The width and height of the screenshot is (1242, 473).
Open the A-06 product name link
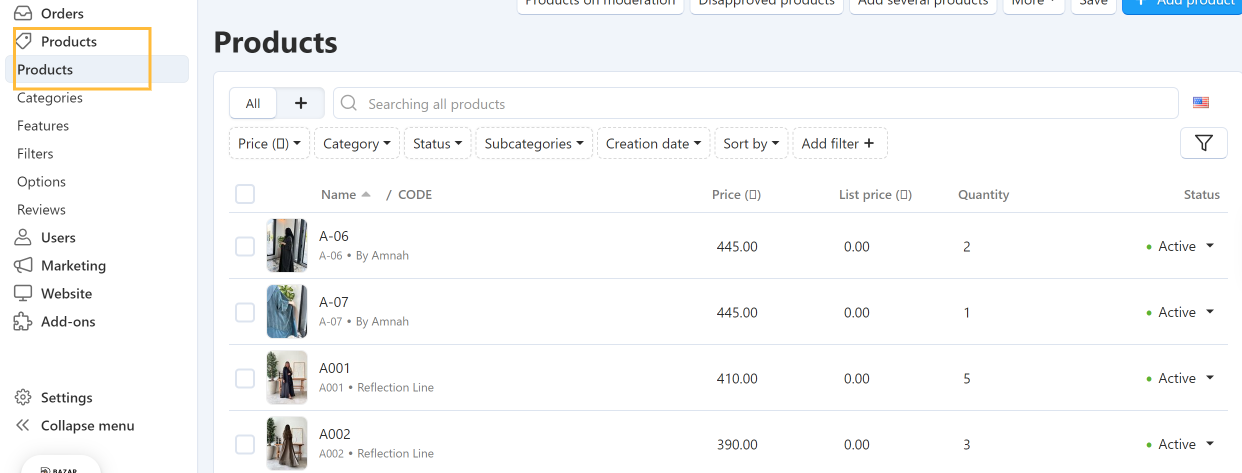click(334, 236)
